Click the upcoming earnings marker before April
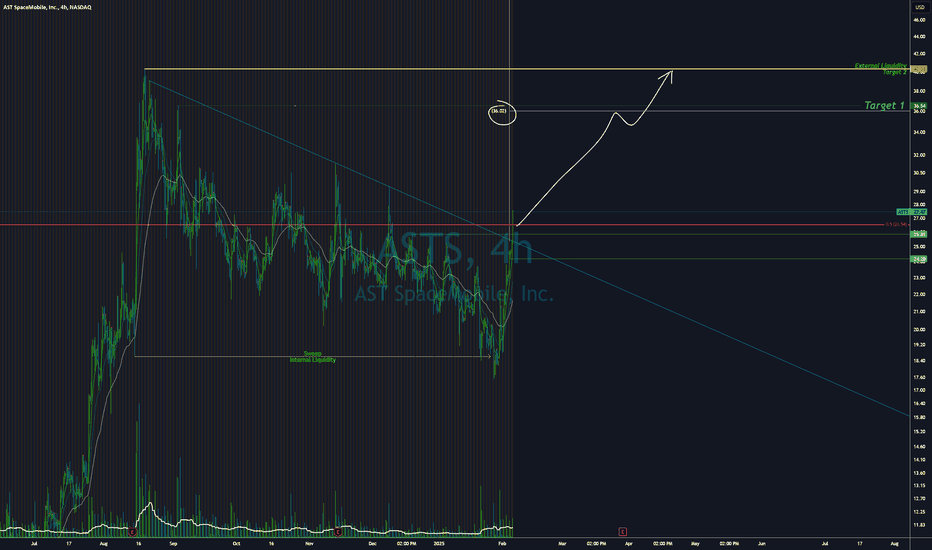Screen dimensions: 932x550 coord(622,532)
